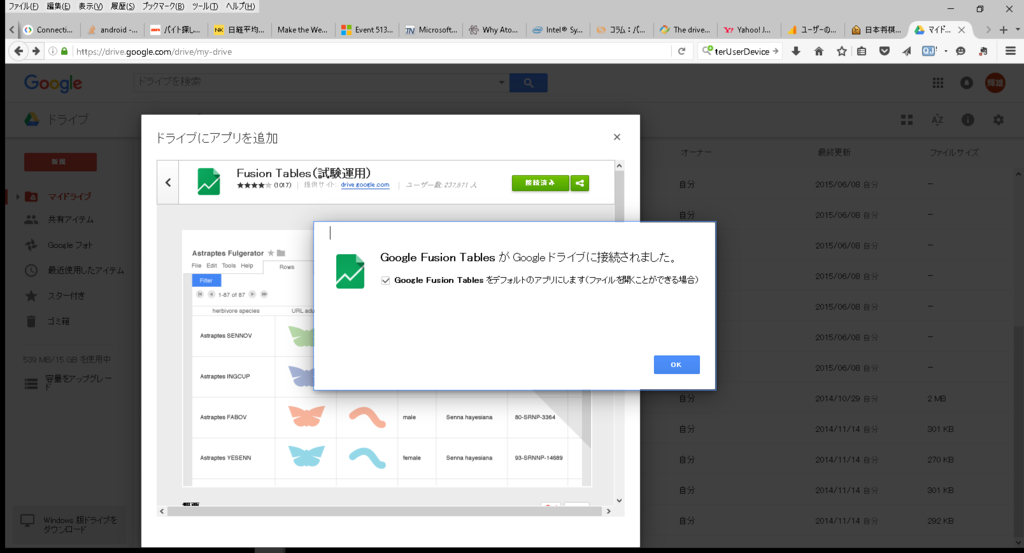The width and height of the screenshot is (1024, 553).
Task: Open the drive.google.com provider link
Action: pos(365,185)
